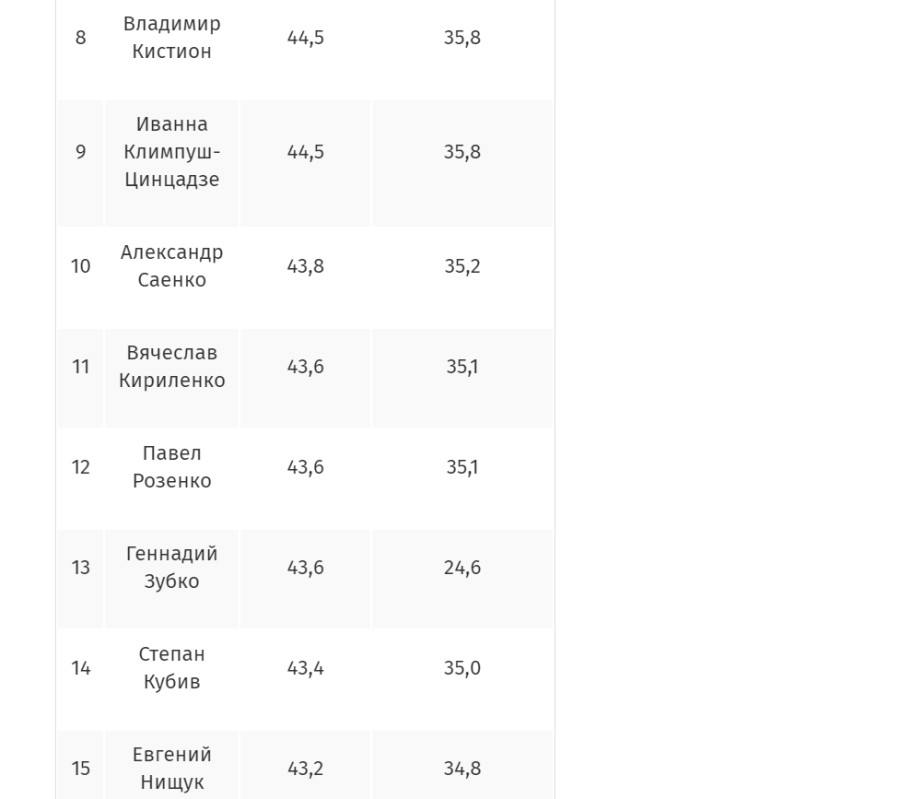Select the row number 10 cell
Image resolution: width=900 pixels, height=799 pixels.
click(80, 266)
